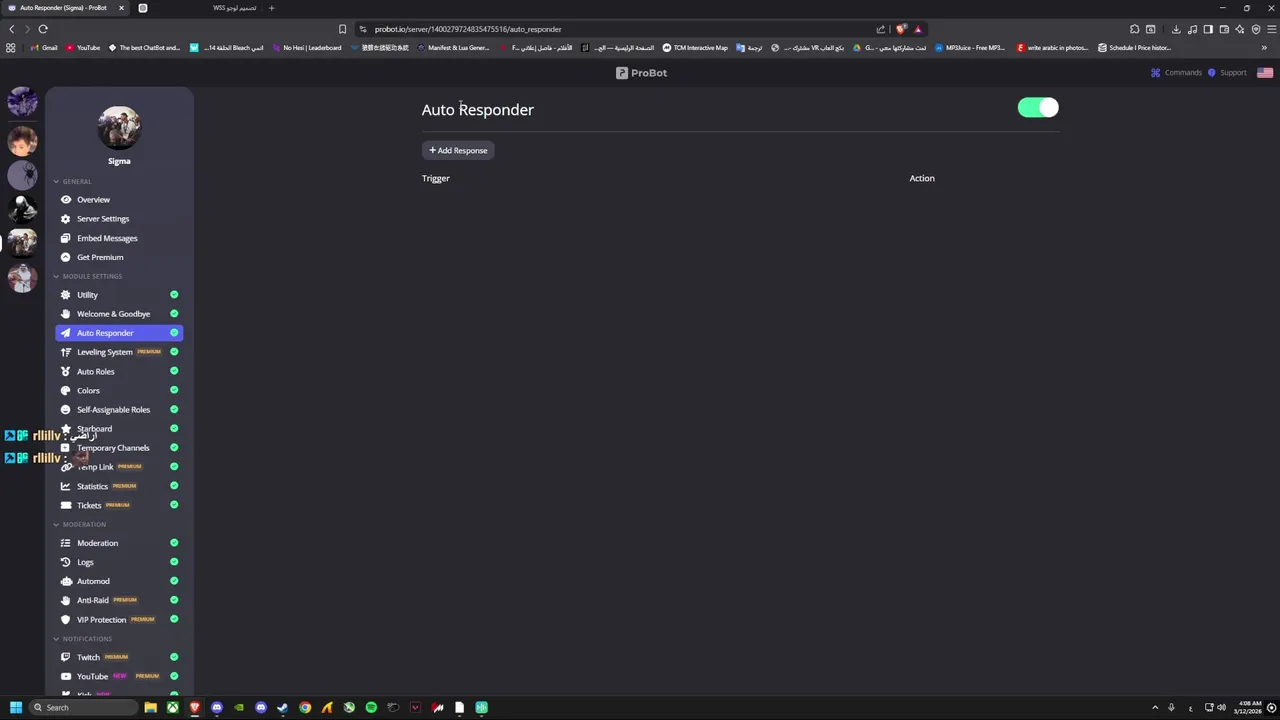Toggle Utility module status indicator

[174, 295]
